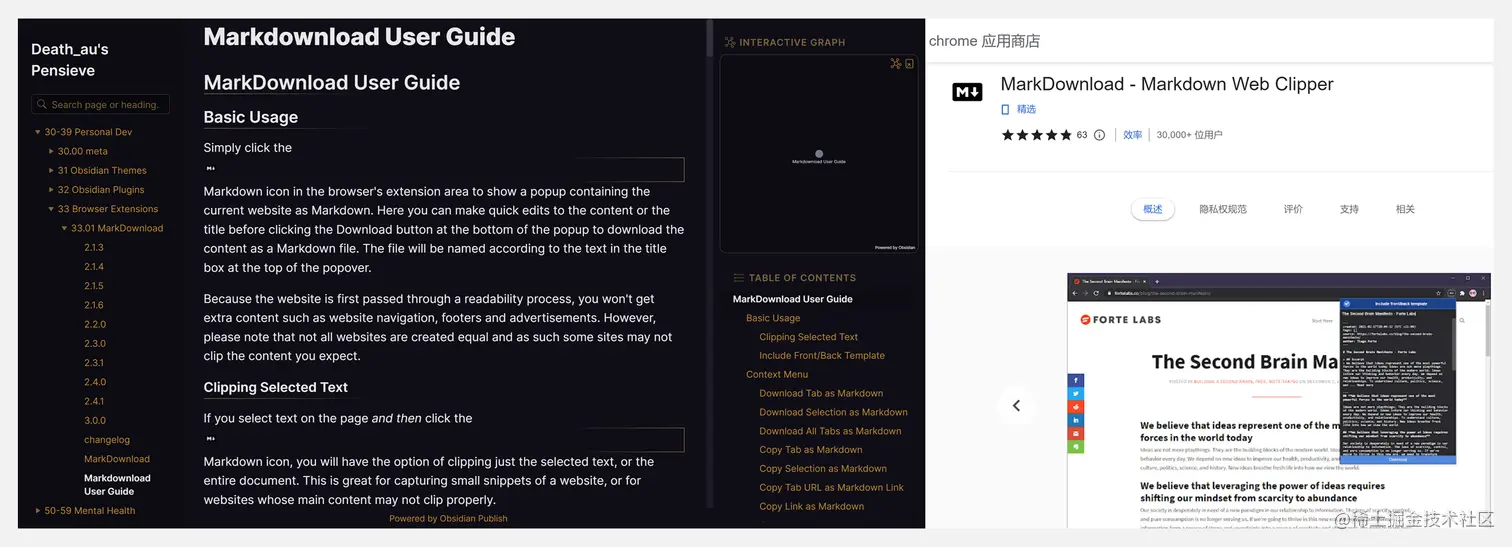Click the Forte Labs logo in preview screenshot
This screenshot has width=1512, height=547.
[1120, 320]
